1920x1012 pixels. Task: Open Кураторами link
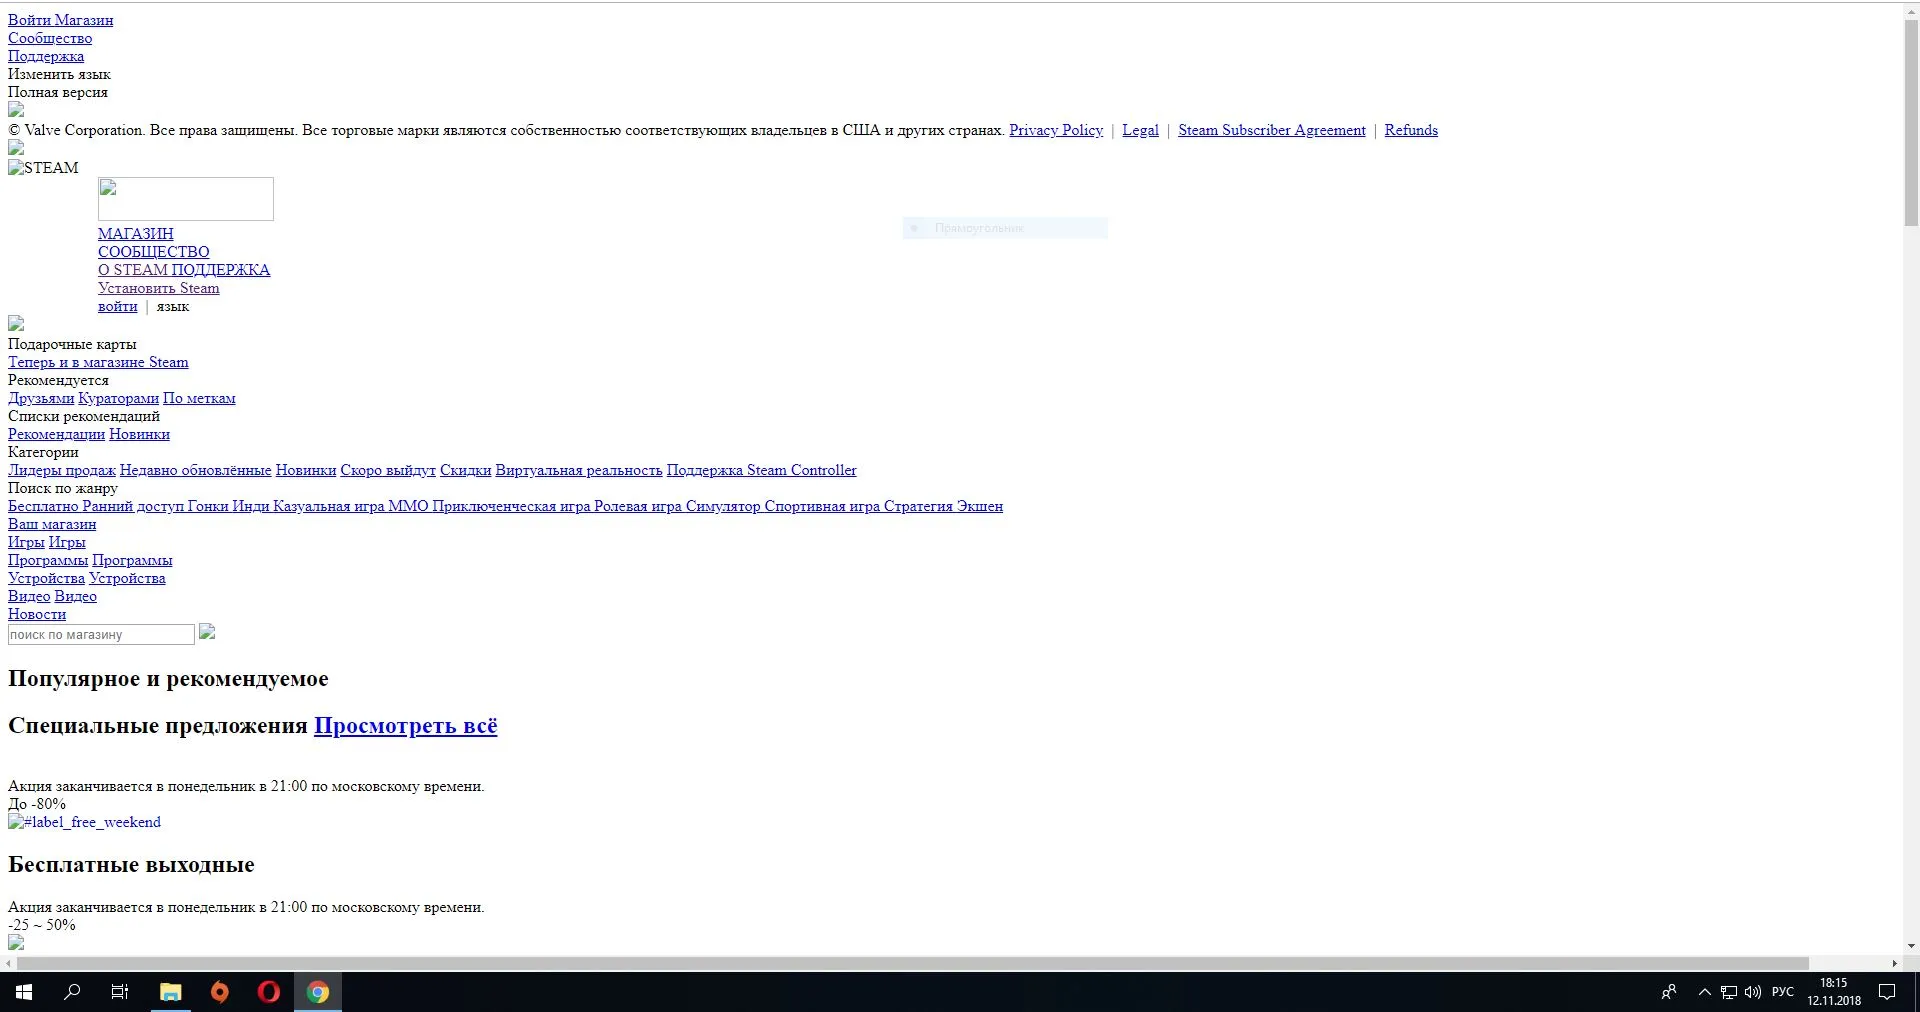coord(119,398)
